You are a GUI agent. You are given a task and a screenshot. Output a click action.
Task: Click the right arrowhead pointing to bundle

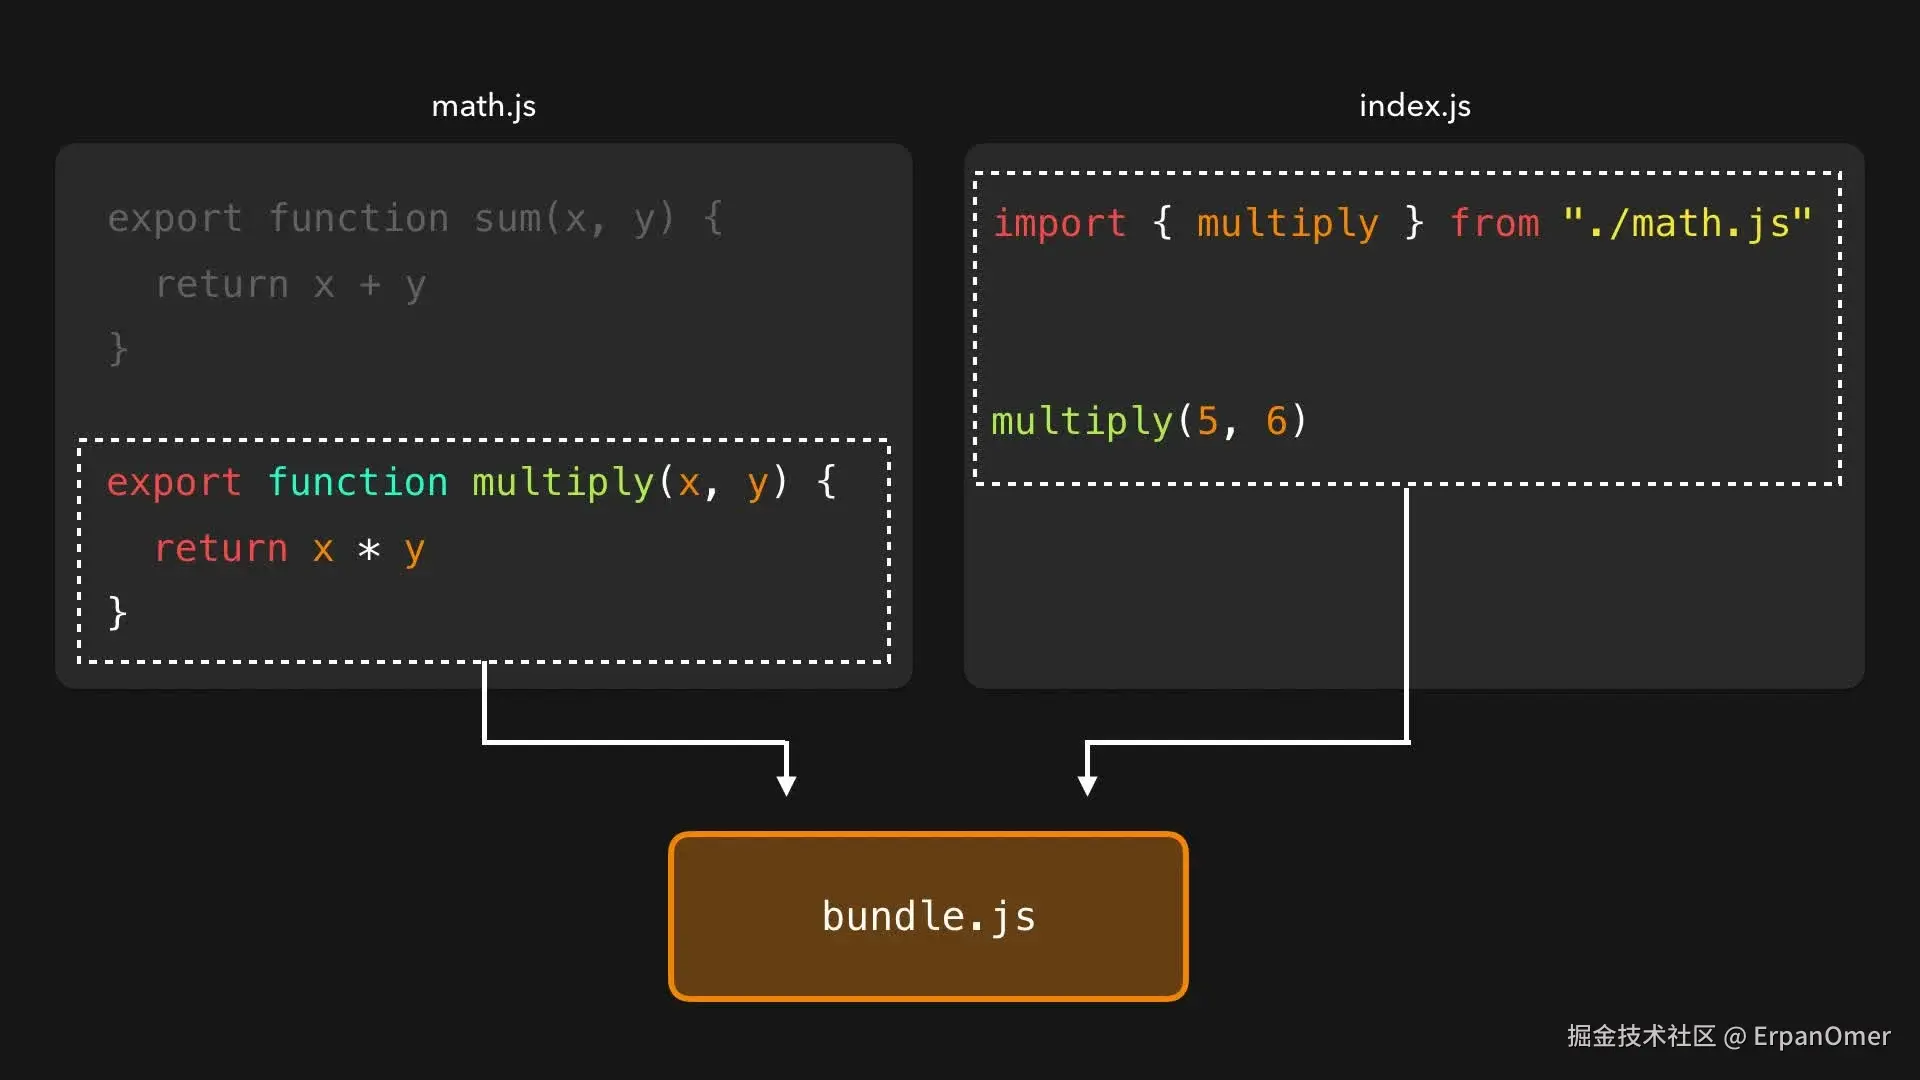pyautogui.click(x=1087, y=784)
